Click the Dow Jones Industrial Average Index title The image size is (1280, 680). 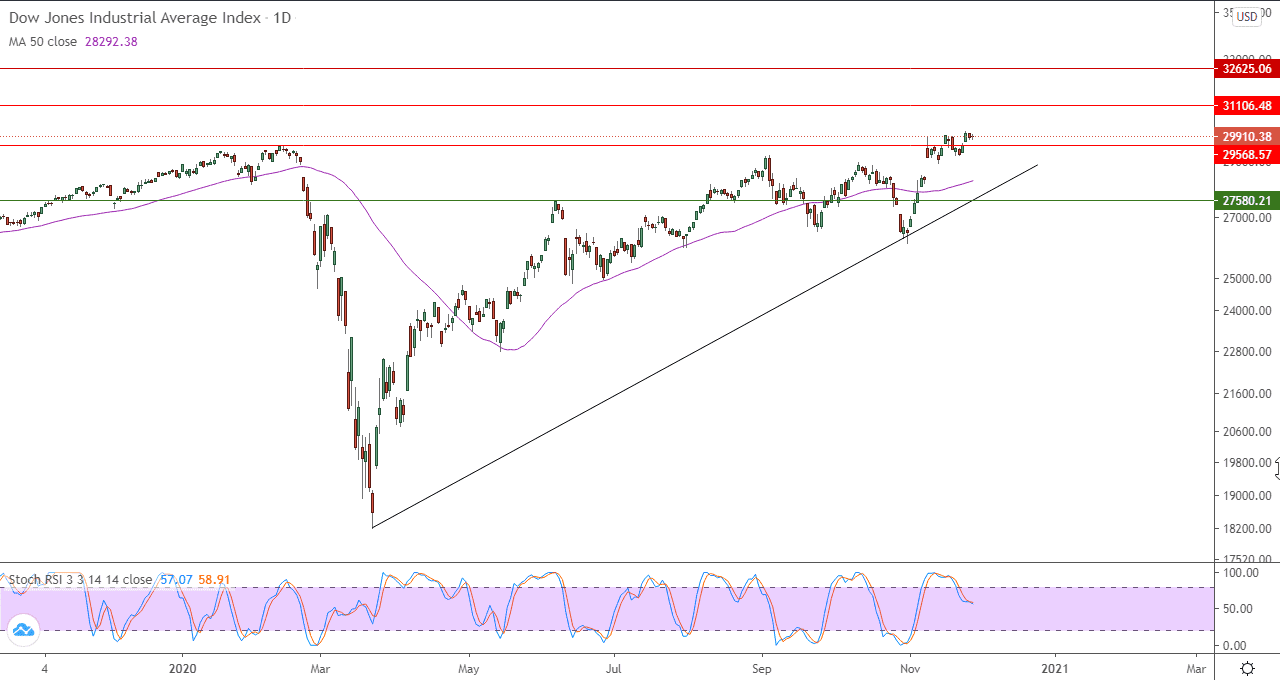pyautogui.click(x=135, y=18)
